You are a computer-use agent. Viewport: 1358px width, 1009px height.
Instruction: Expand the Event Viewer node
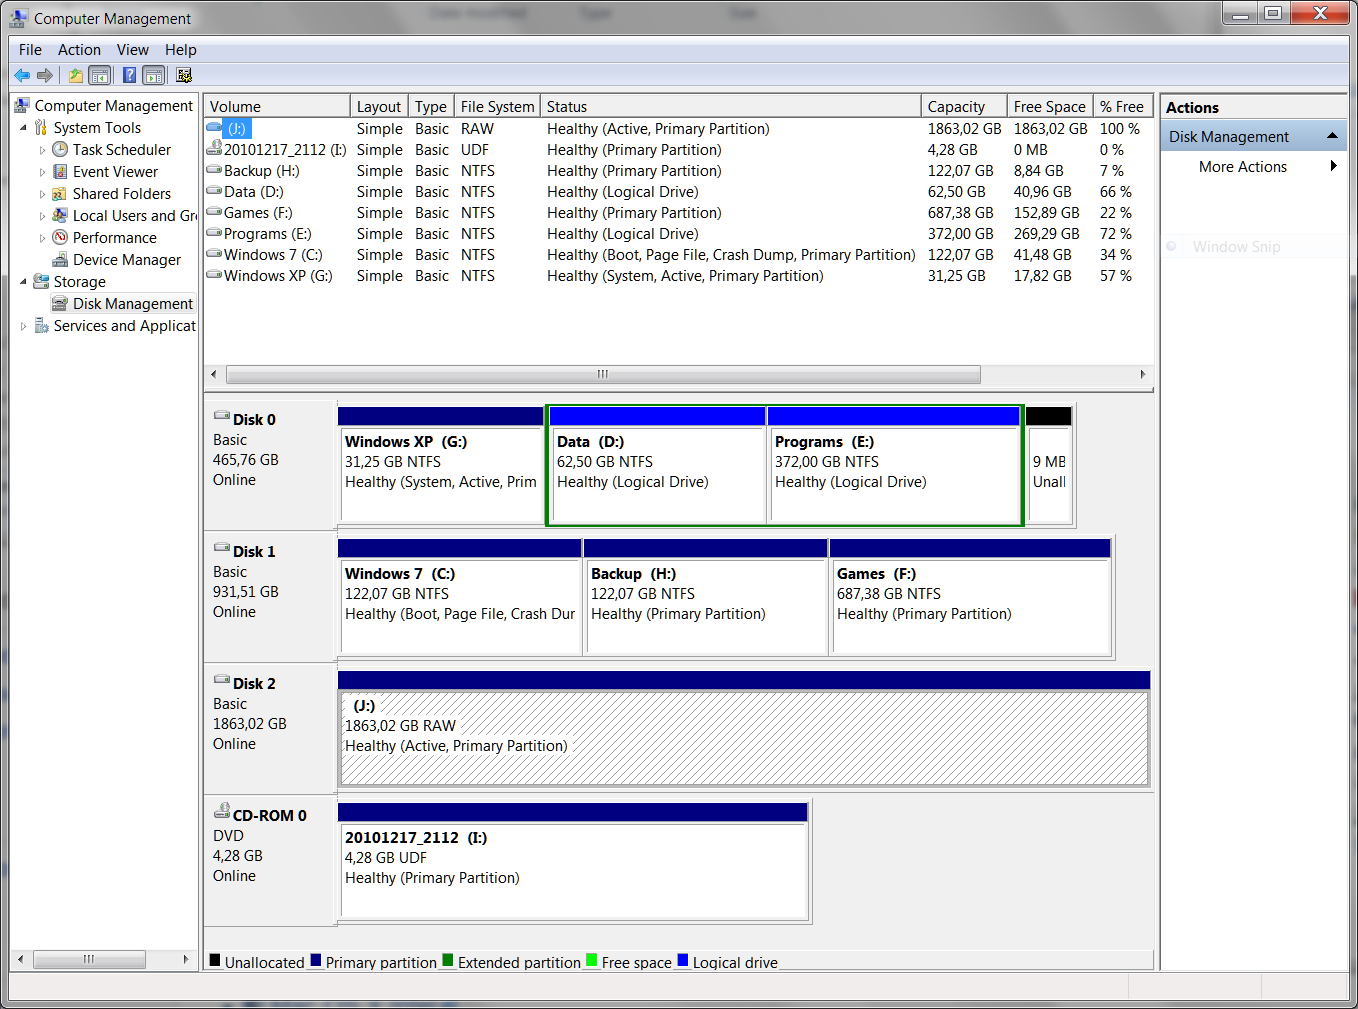[42, 172]
